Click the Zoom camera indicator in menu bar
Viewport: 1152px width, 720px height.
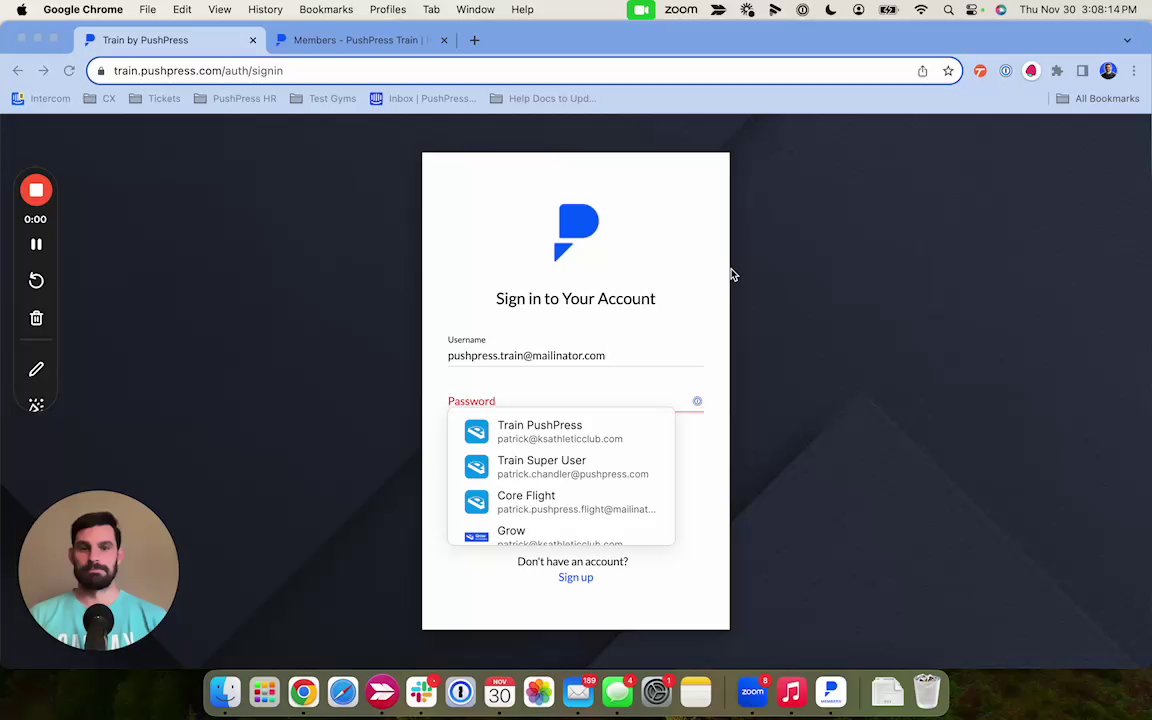click(x=641, y=10)
